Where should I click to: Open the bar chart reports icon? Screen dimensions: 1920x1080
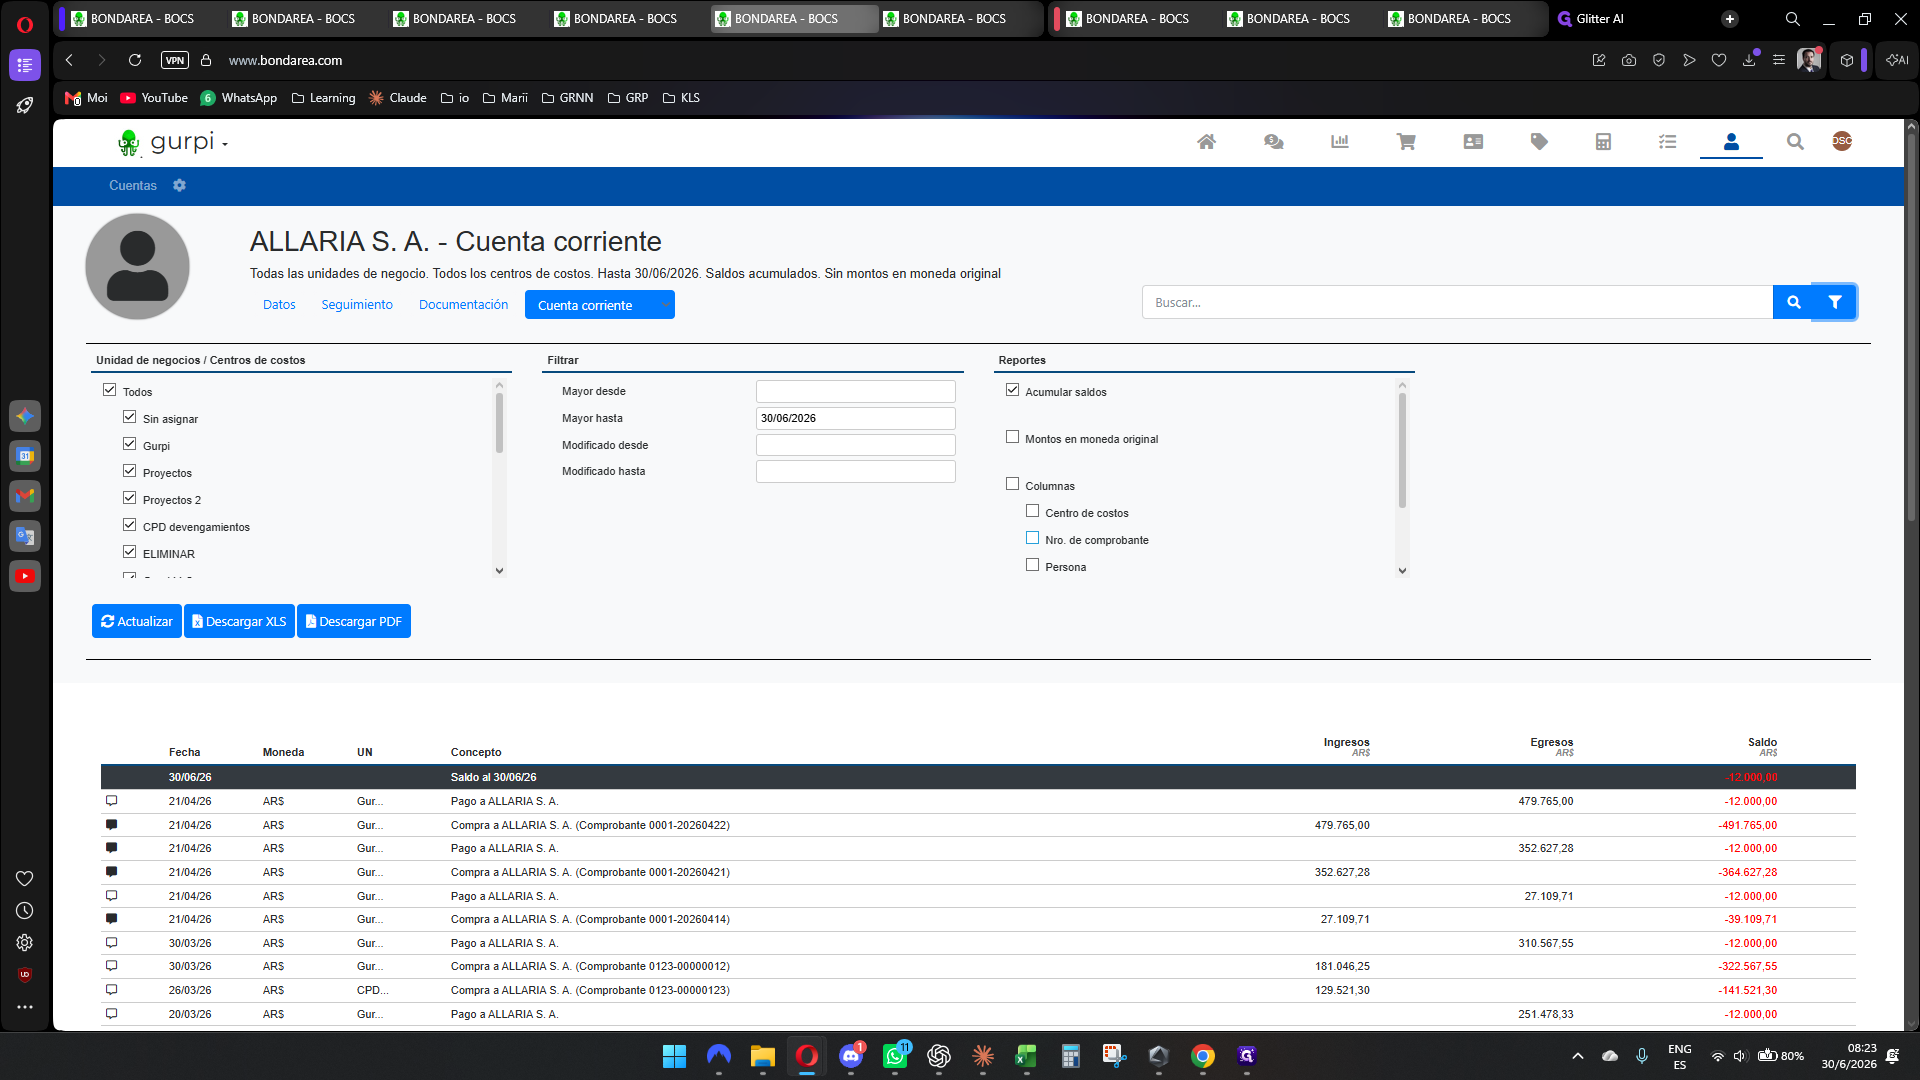point(1340,142)
